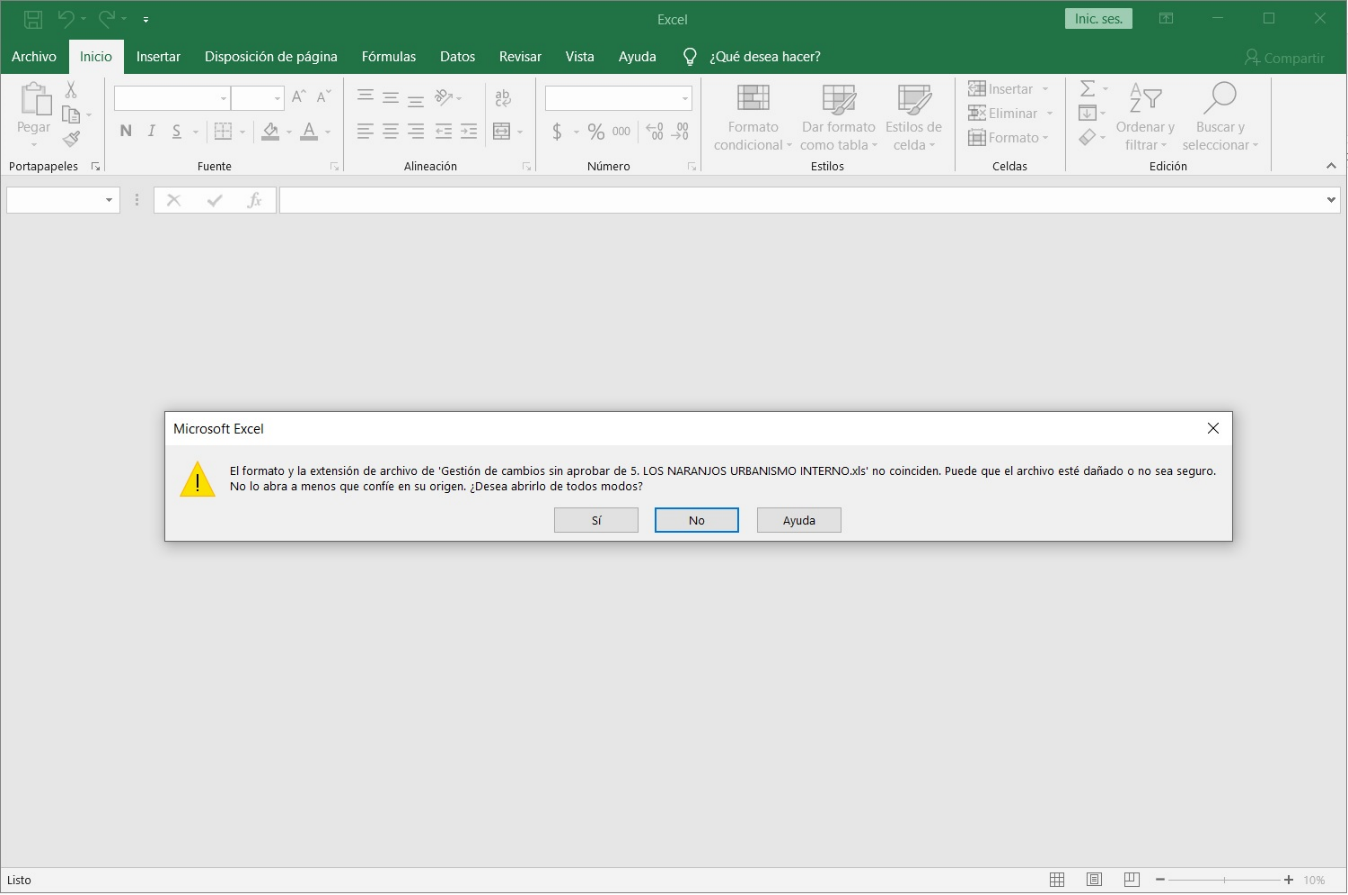Image resolution: width=1348 pixels, height=895 pixels.
Task: Open the Ayuda ribbon tab
Action: tap(637, 57)
